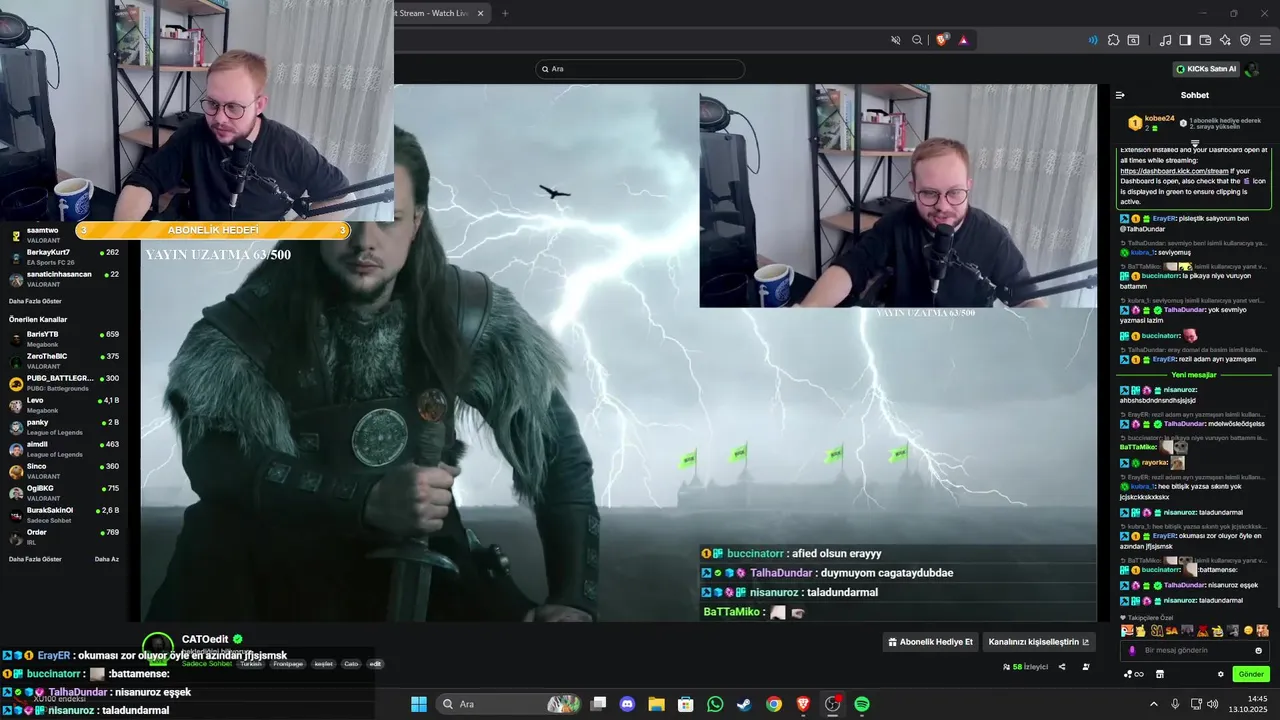Click the Turkish stream tag

250,664
